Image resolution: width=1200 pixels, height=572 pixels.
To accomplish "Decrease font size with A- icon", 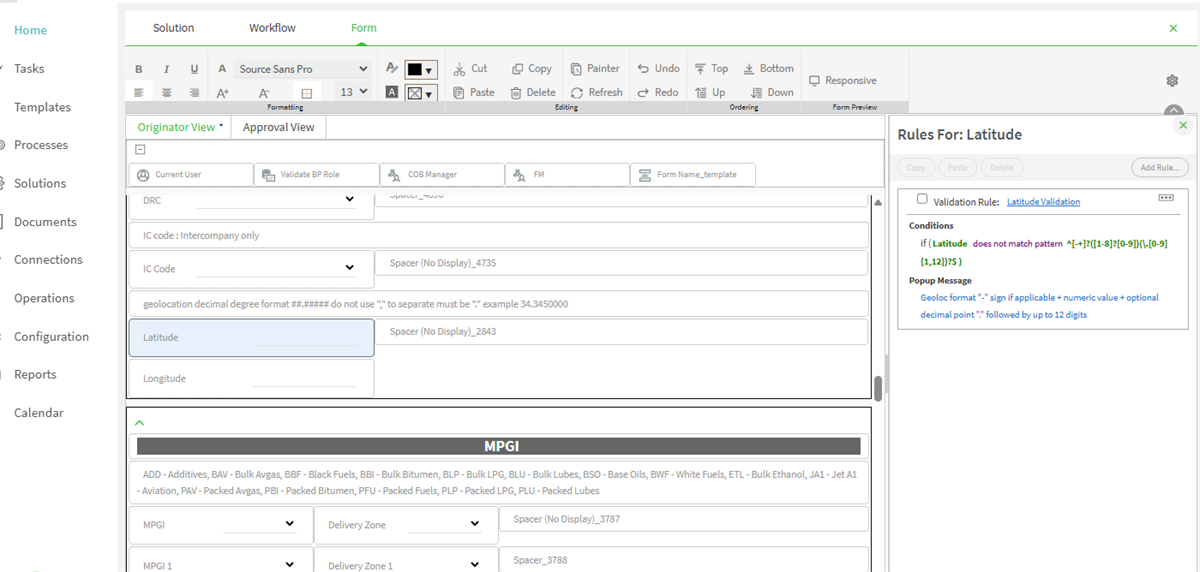I will click(264, 92).
